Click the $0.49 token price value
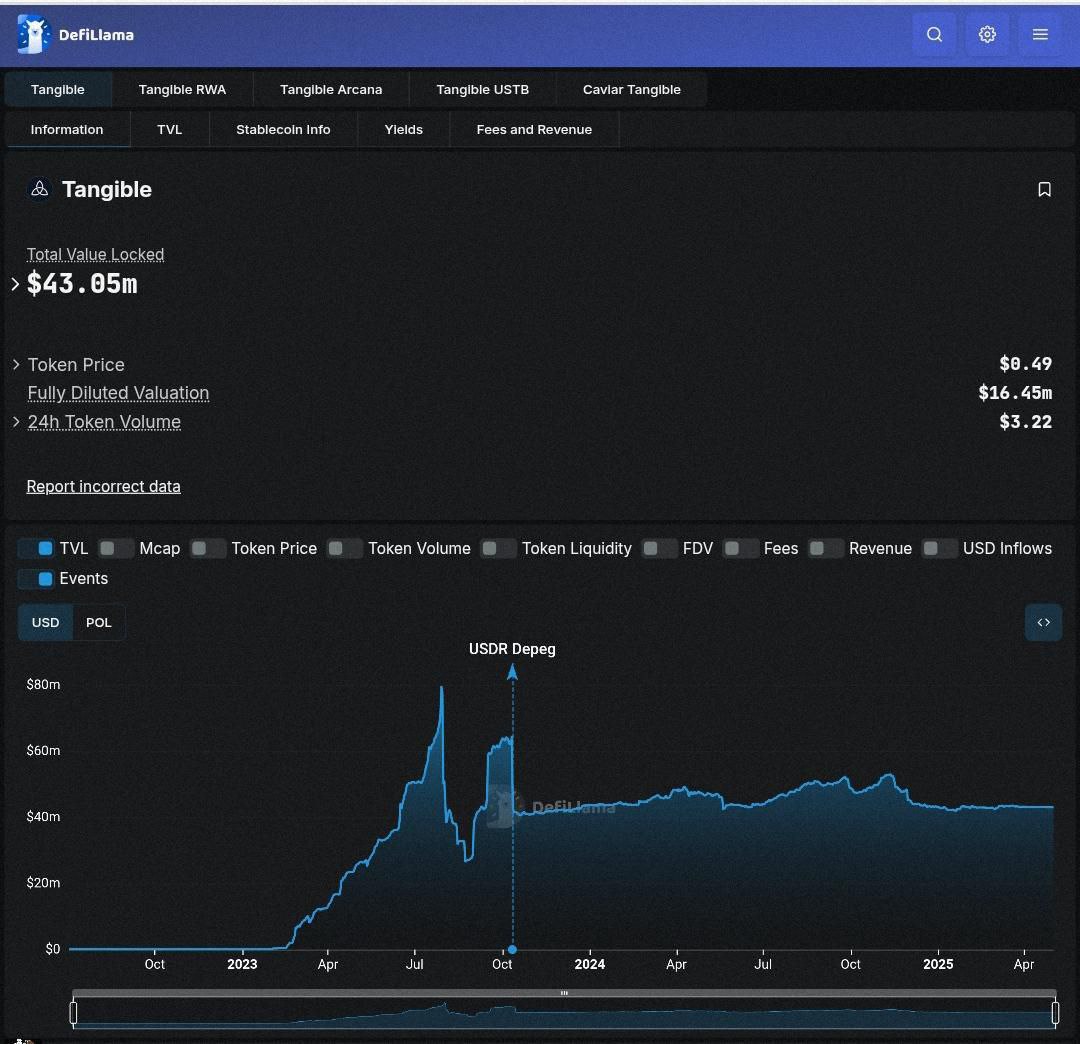This screenshot has height=1044, width=1080. coord(1026,364)
